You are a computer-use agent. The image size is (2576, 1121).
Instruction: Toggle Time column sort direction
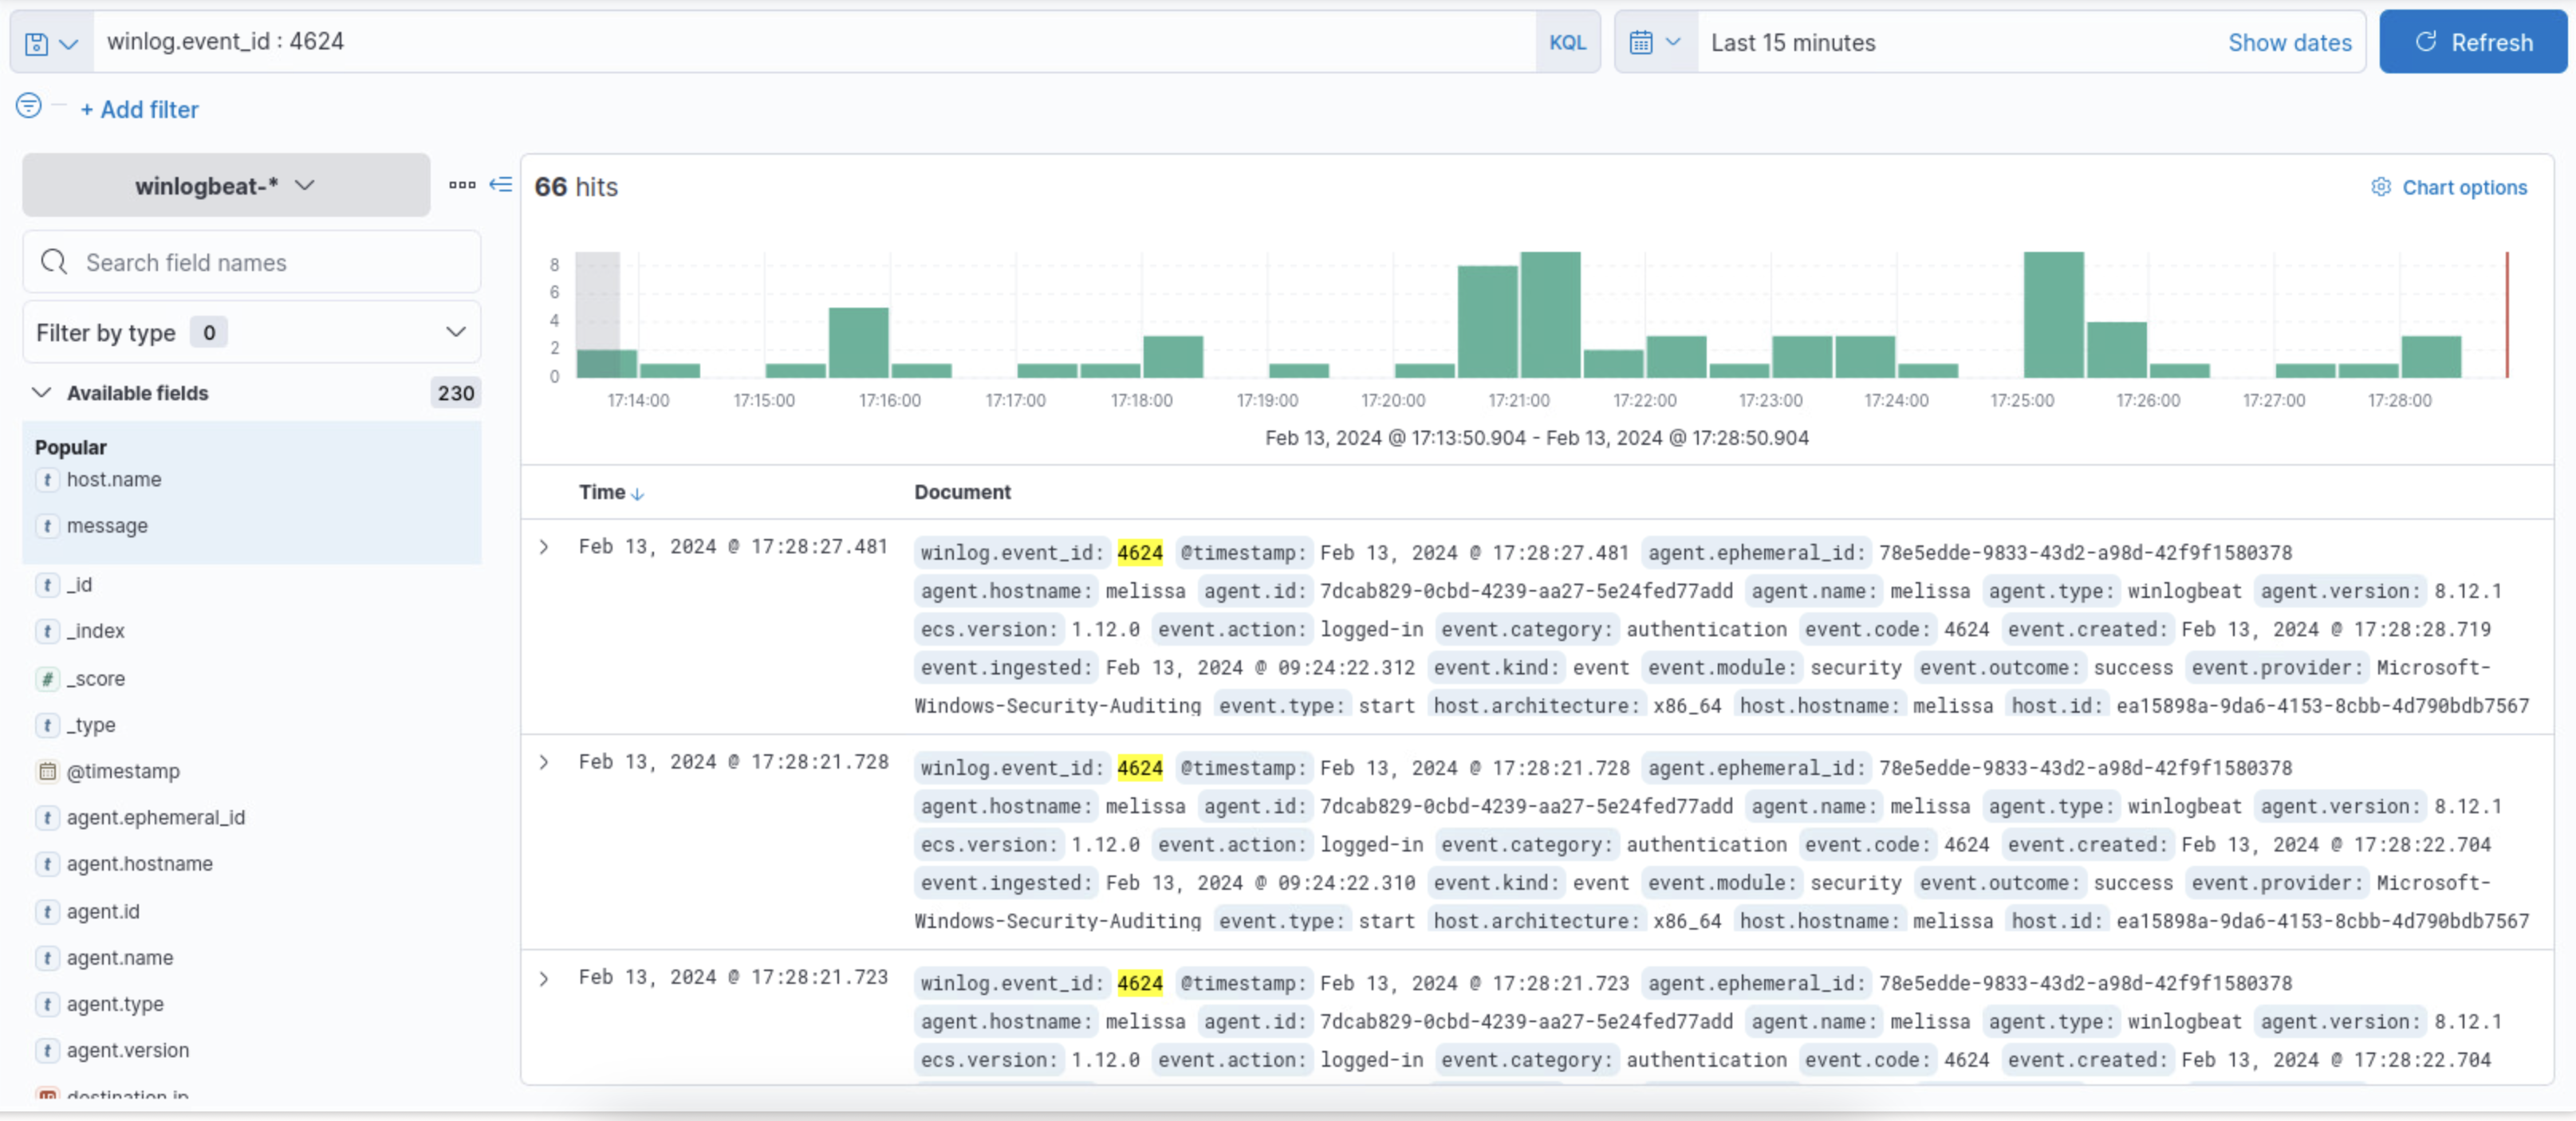(637, 493)
